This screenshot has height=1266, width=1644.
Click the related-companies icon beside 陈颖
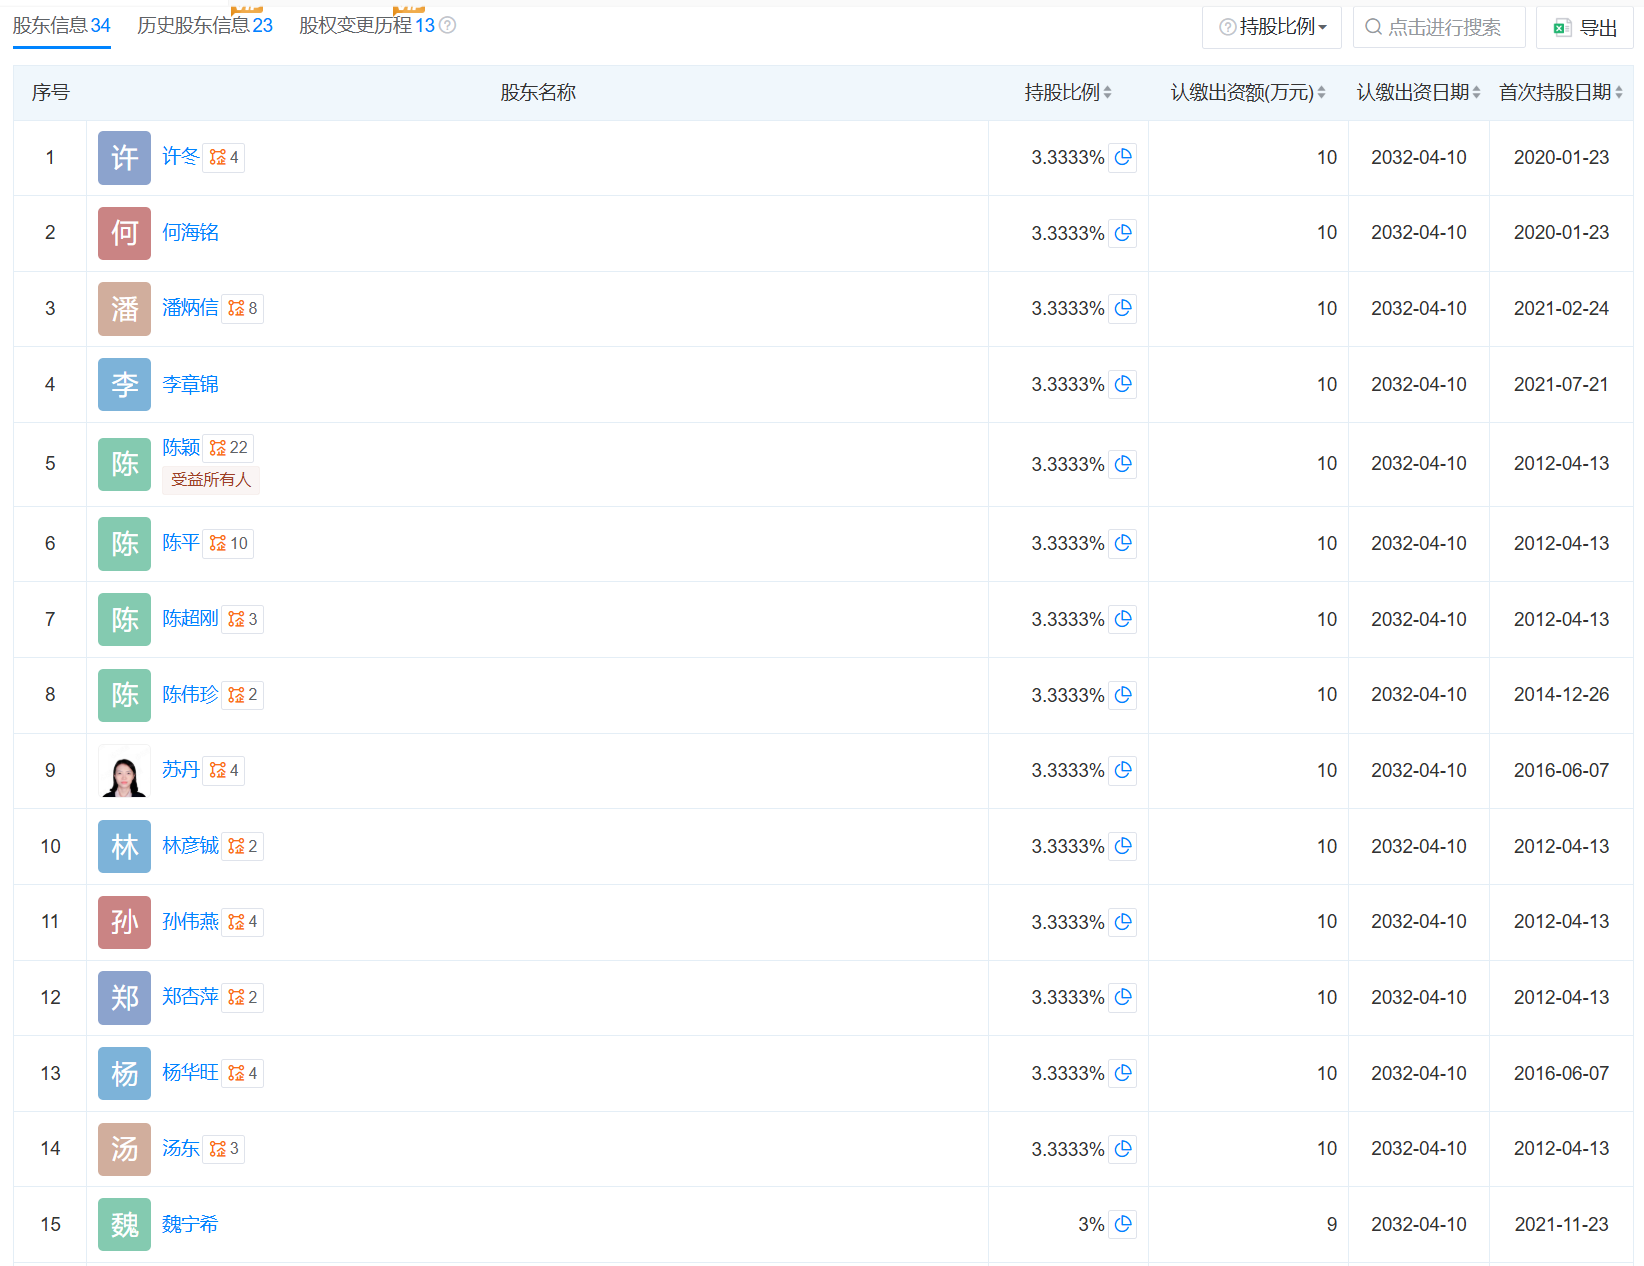point(218,448)
